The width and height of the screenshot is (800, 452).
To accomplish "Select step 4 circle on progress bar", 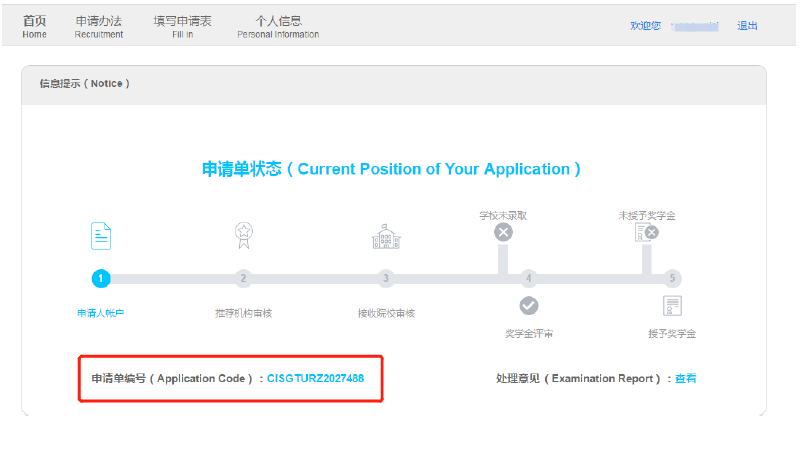I will click(x=528, y=278).
